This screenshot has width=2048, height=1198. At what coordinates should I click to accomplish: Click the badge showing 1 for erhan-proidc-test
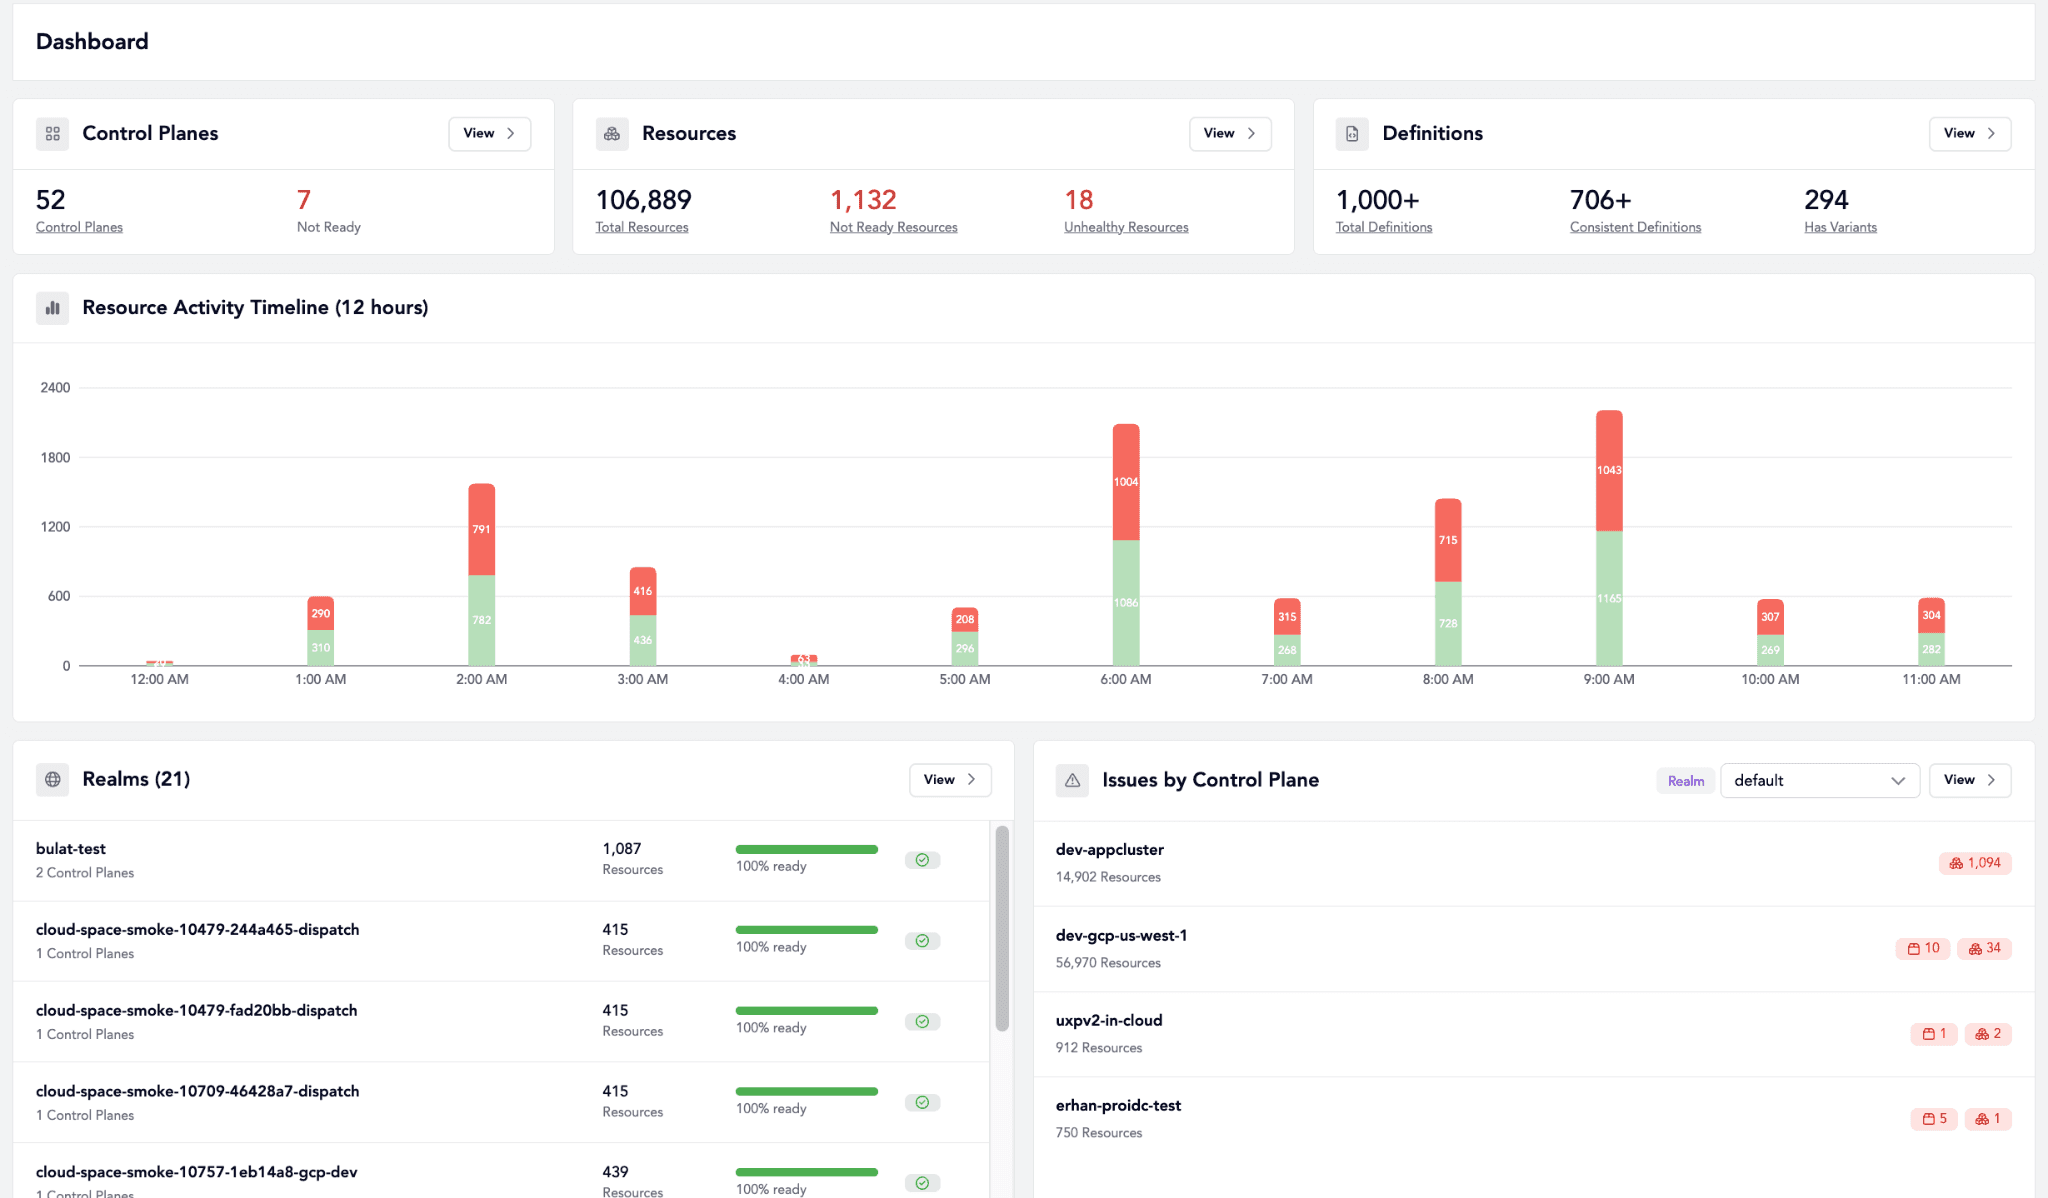[x=1988, y=1119]
